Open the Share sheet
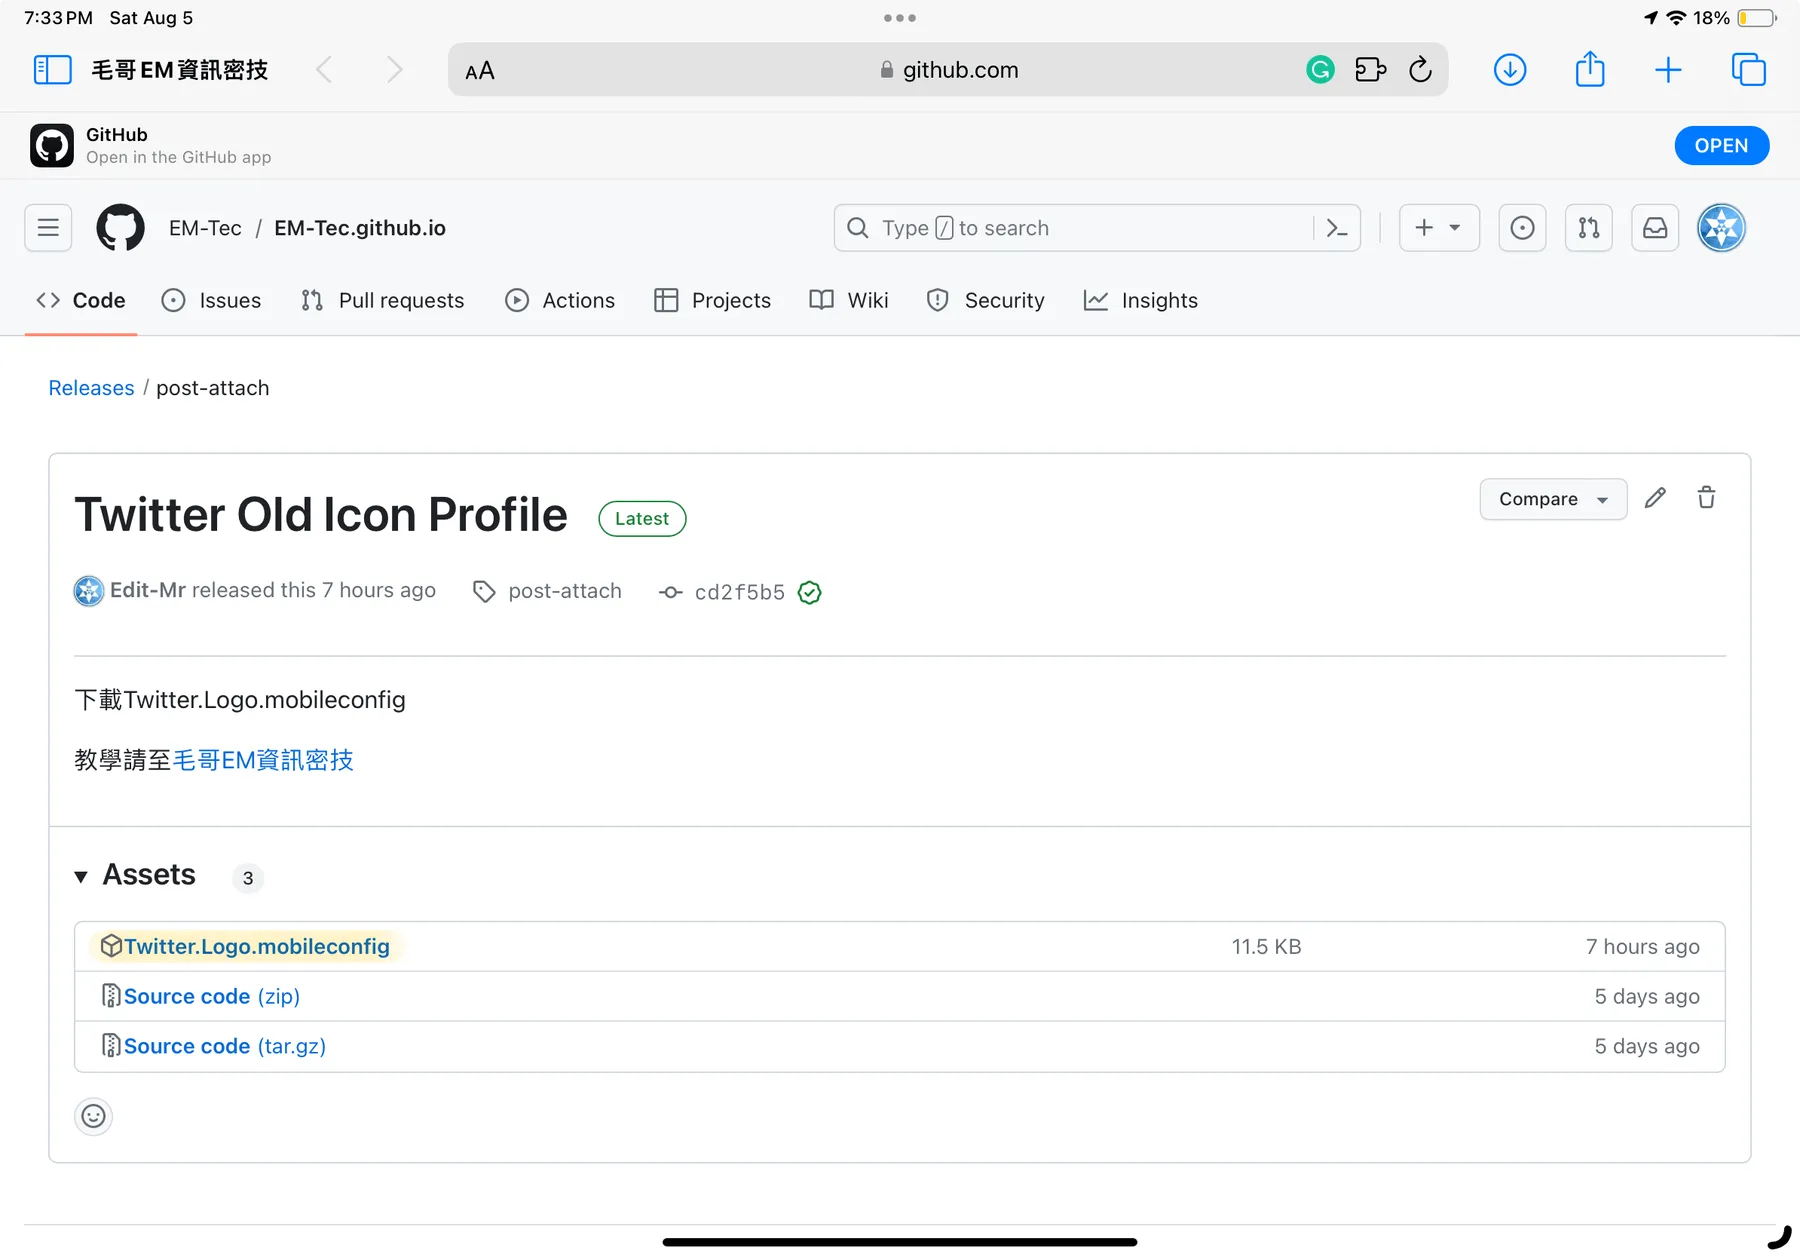This screenshot has width=1800, height=1257. [1590, 69]
